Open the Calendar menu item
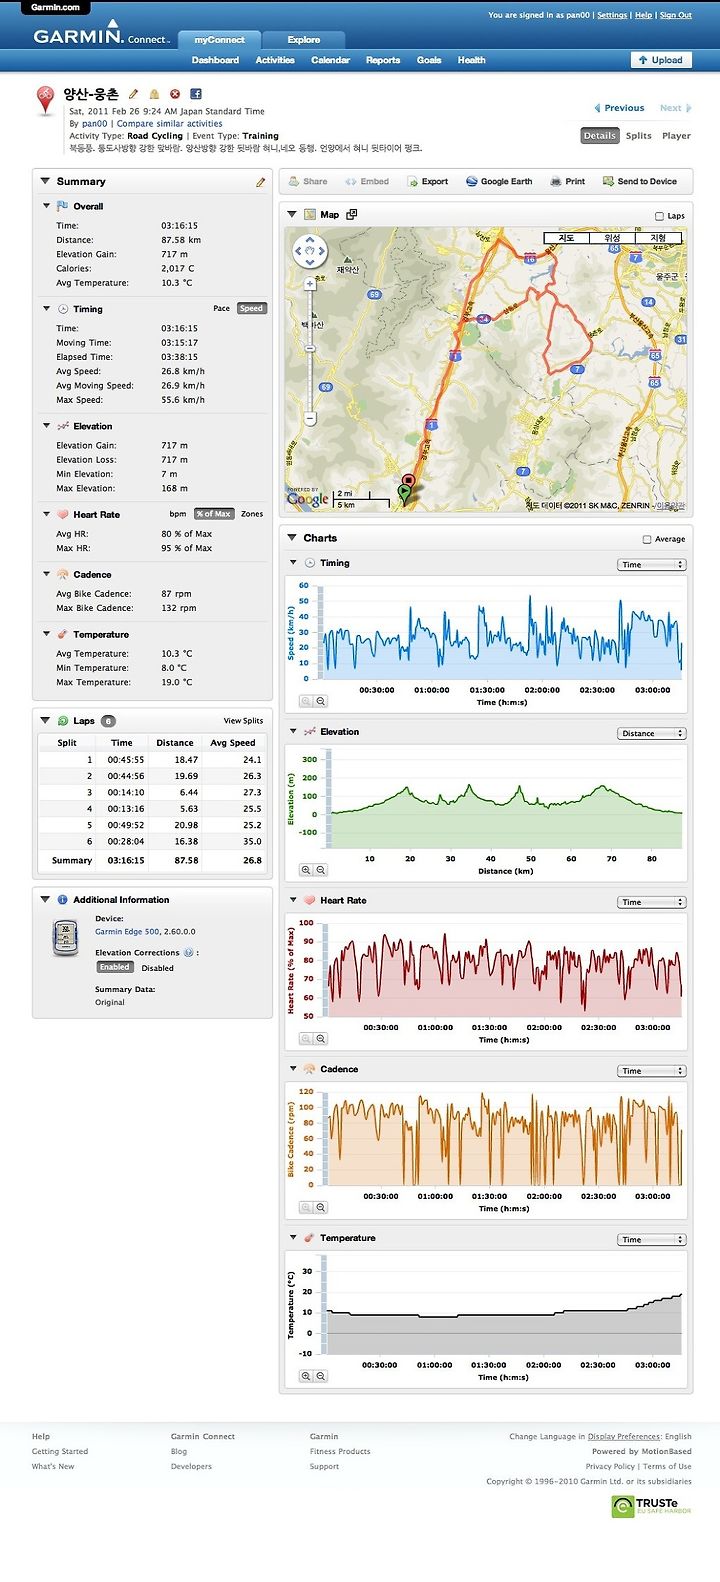Screen dimensions: 720x1582 (x=330, y=60)
